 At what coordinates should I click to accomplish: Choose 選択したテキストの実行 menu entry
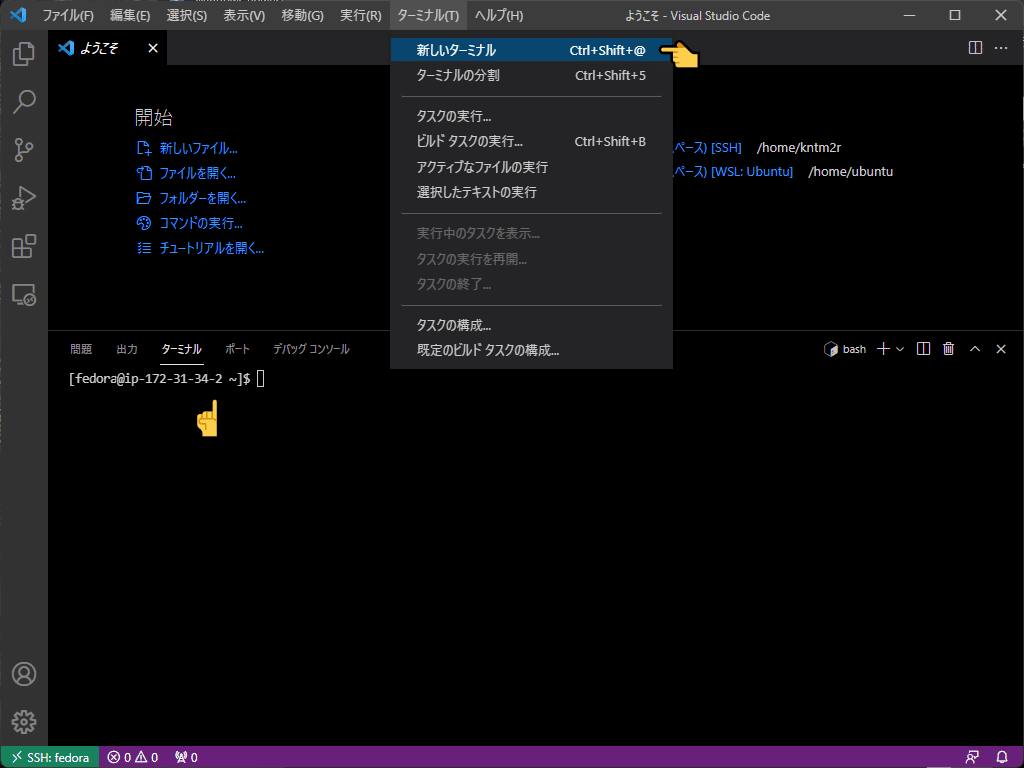point(532,192)
